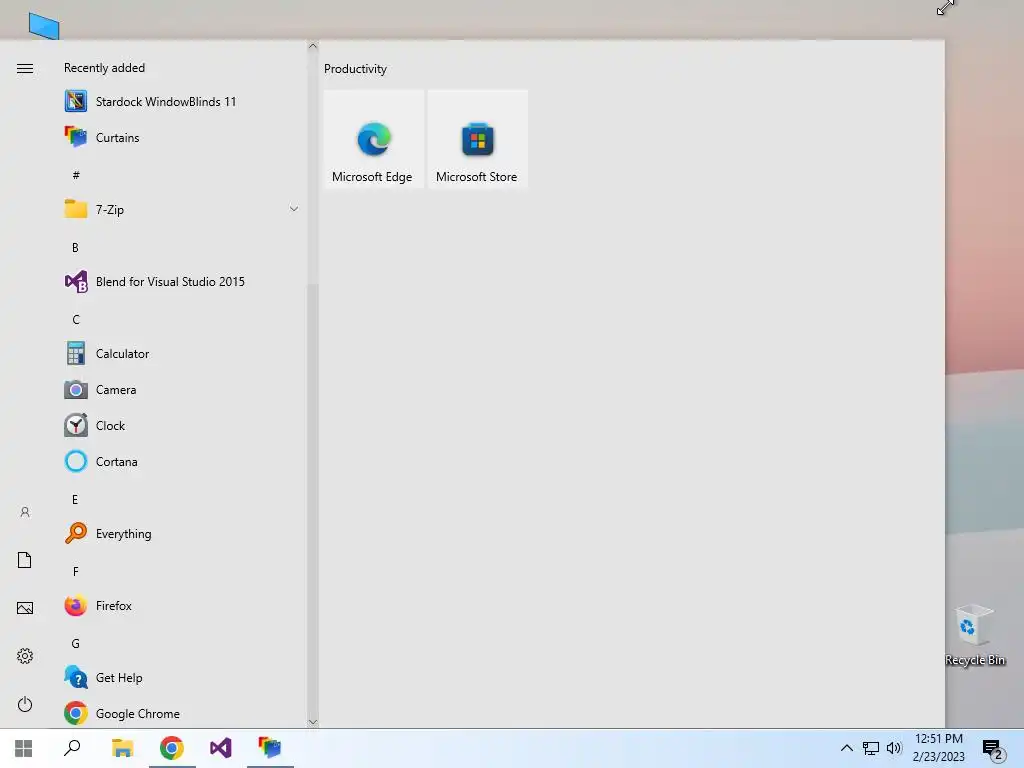This screenshot has height=768, width=1024.
Task: Click the 'C' letter header
Action: 76,319
